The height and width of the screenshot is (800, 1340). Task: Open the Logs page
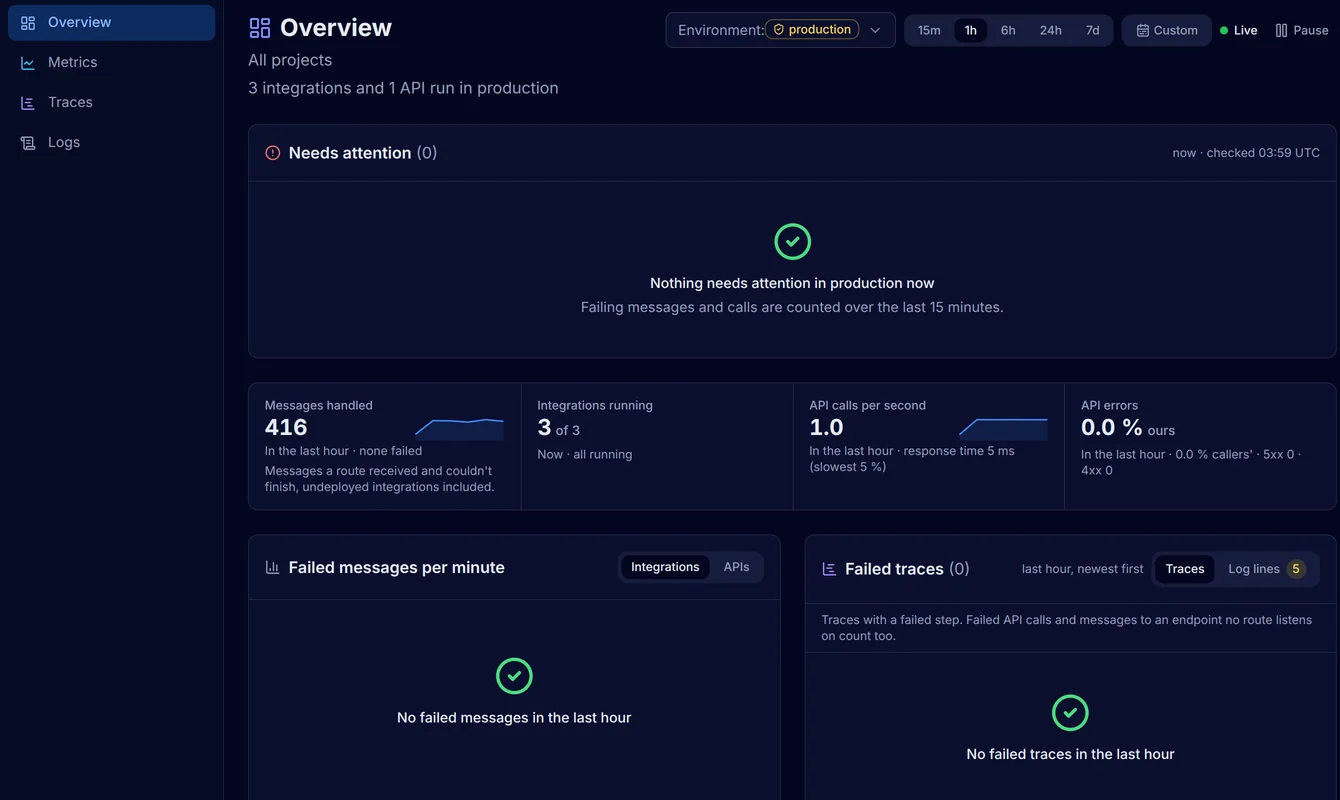point(112,142)
